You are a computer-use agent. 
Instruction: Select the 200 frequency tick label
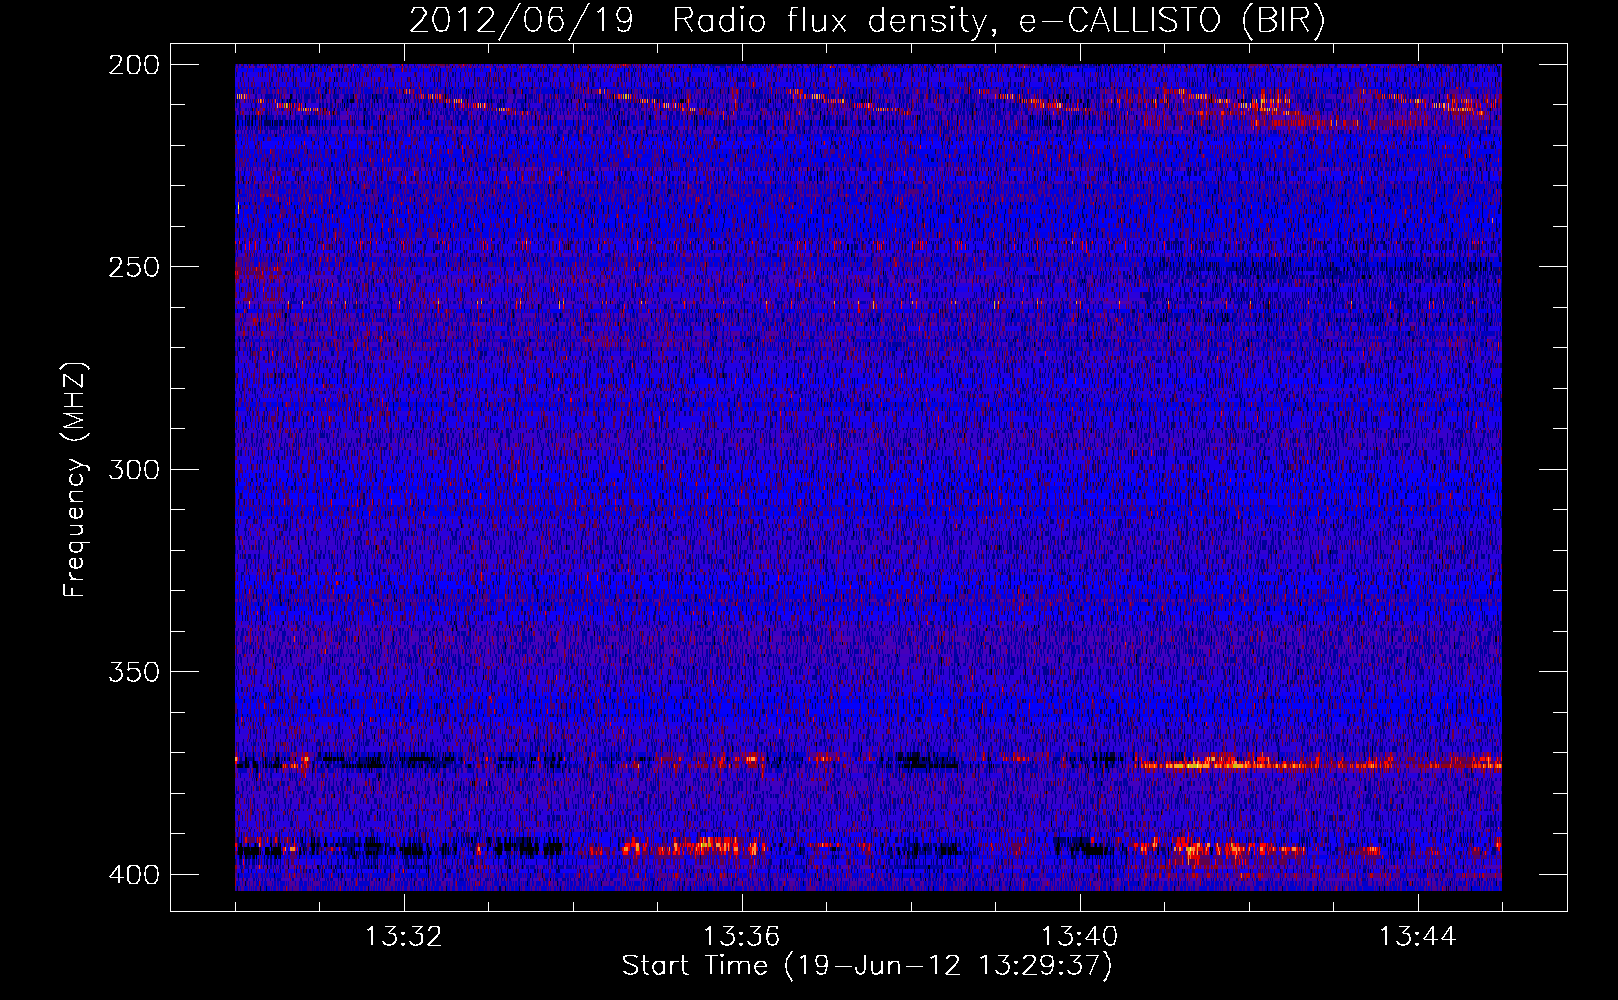(134, 65)
